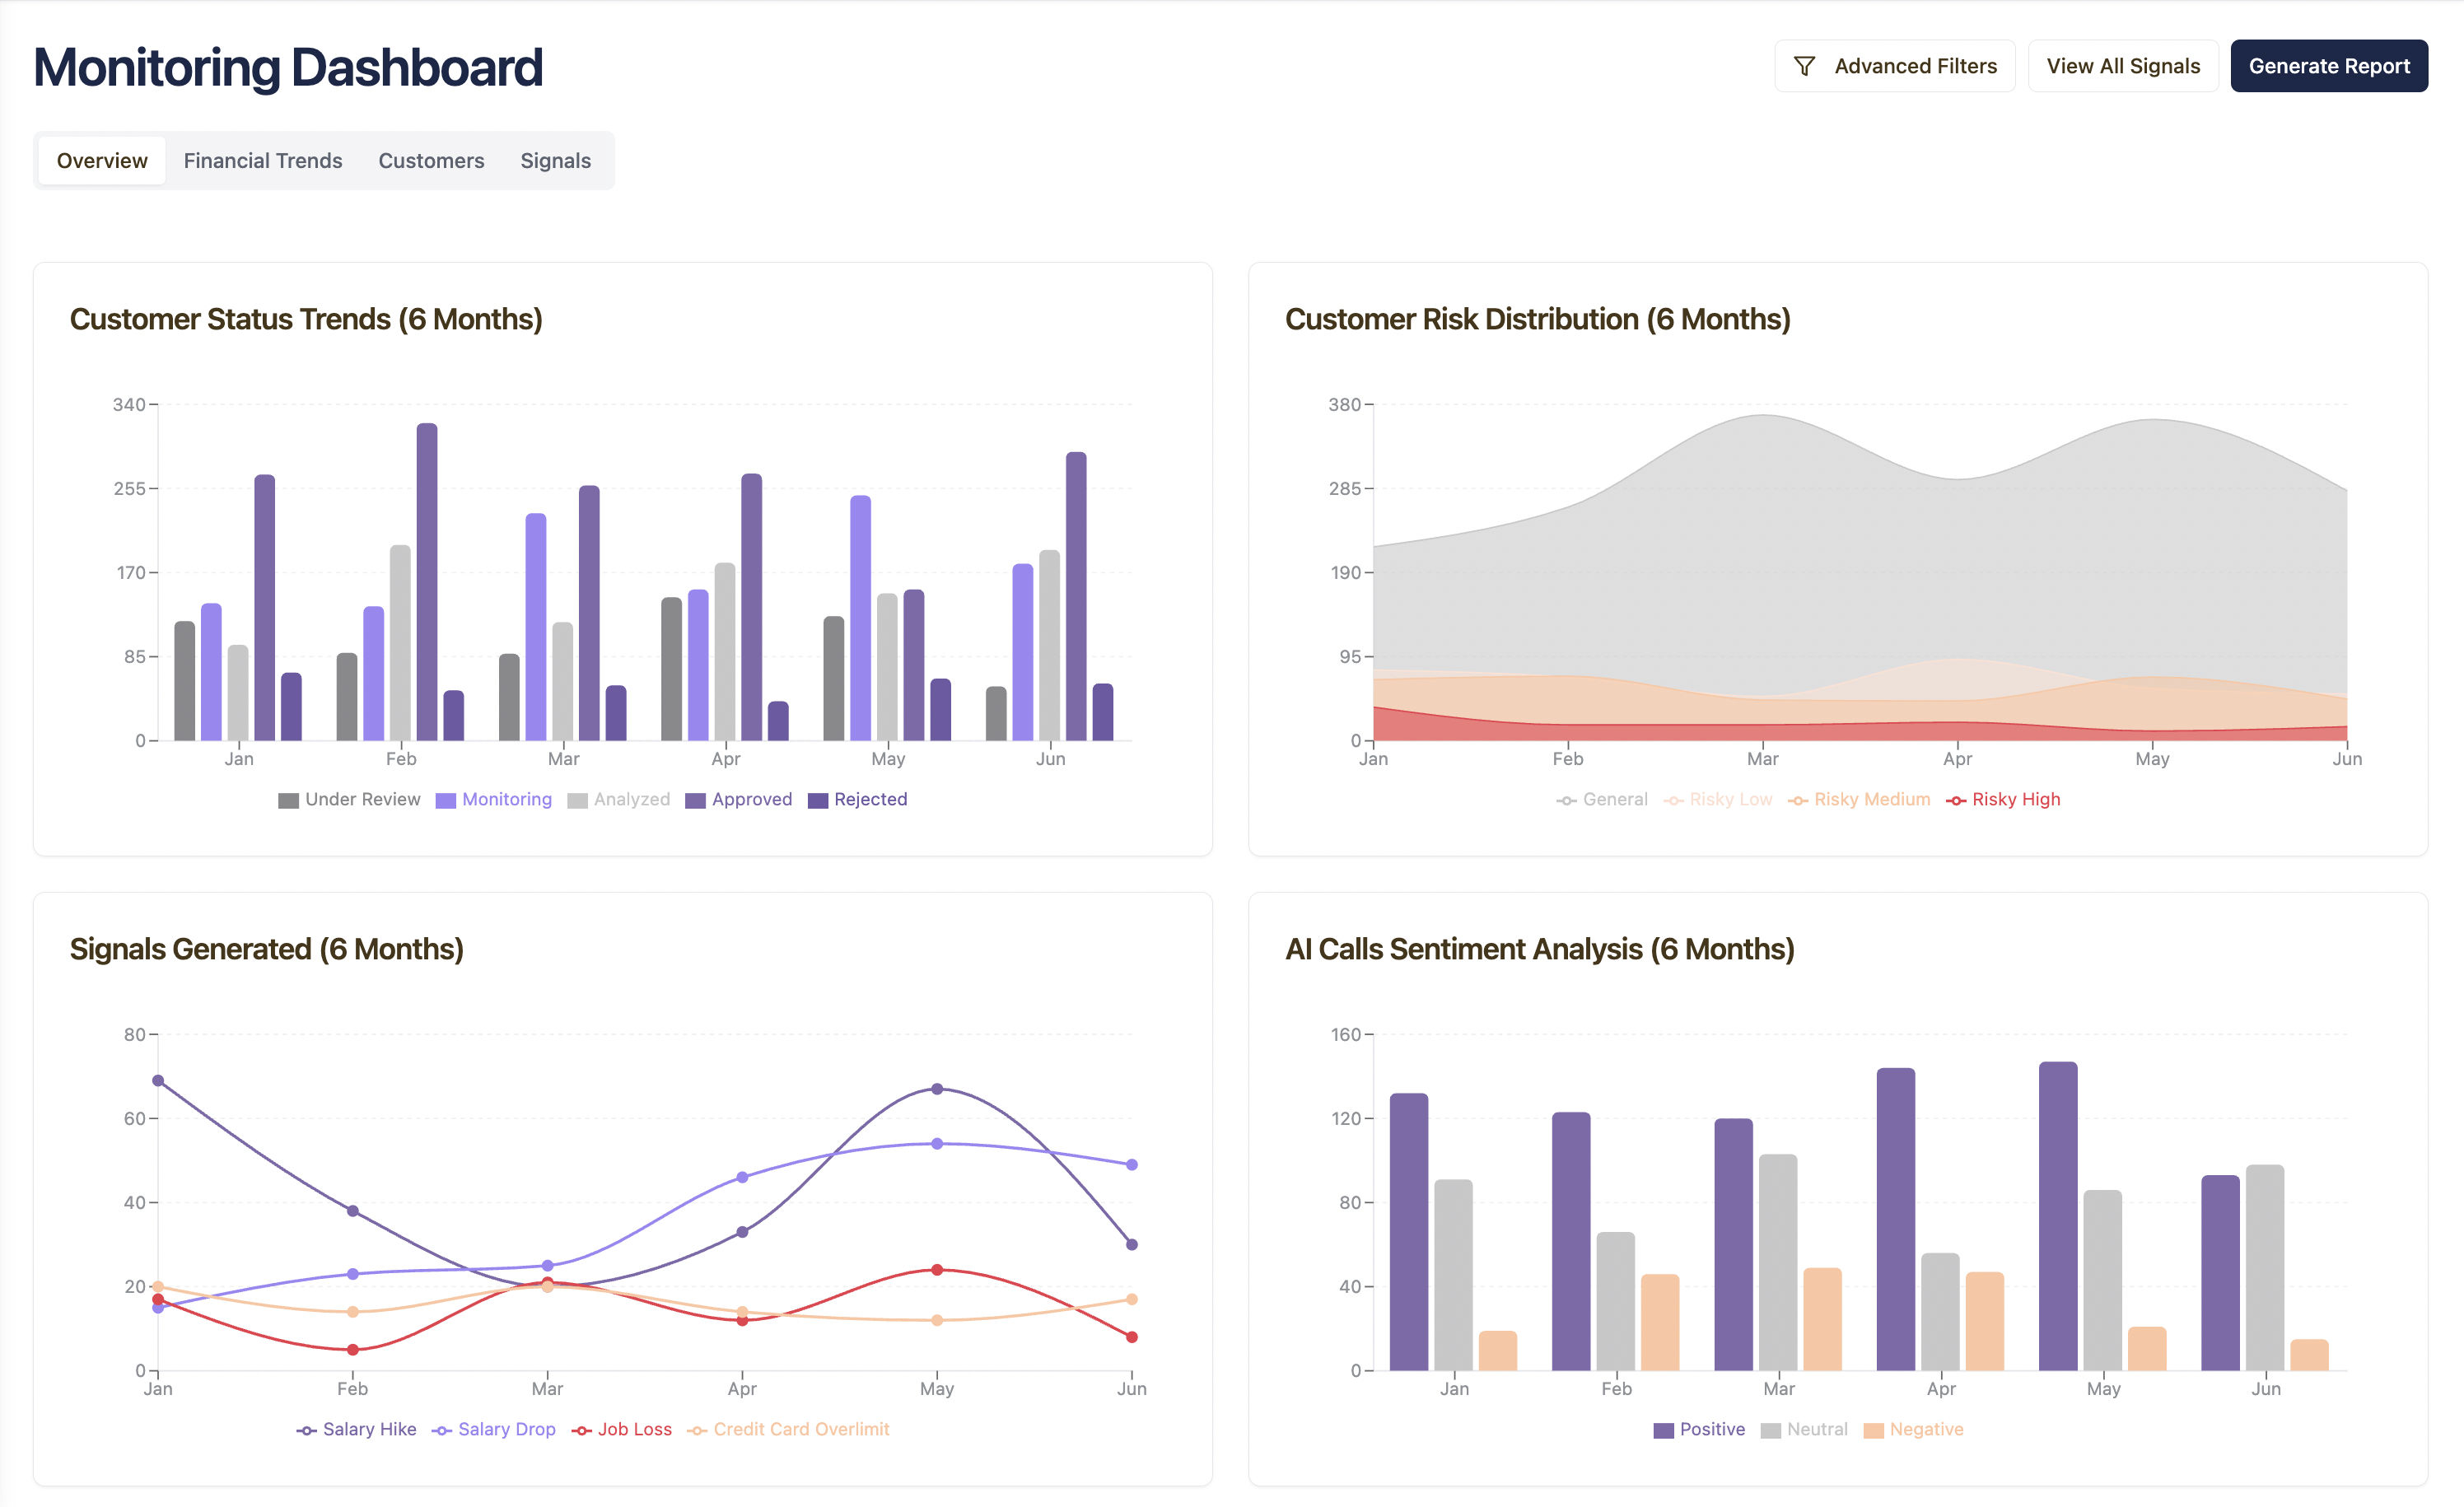Click the Generate Report button
Screen dimensions: 2464x1507
click(2329, 65)
